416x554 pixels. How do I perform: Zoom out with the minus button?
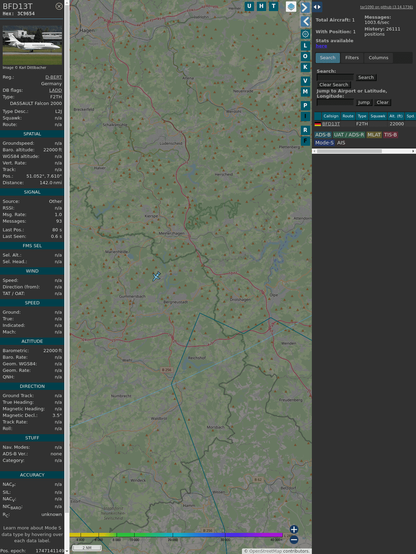294,540
